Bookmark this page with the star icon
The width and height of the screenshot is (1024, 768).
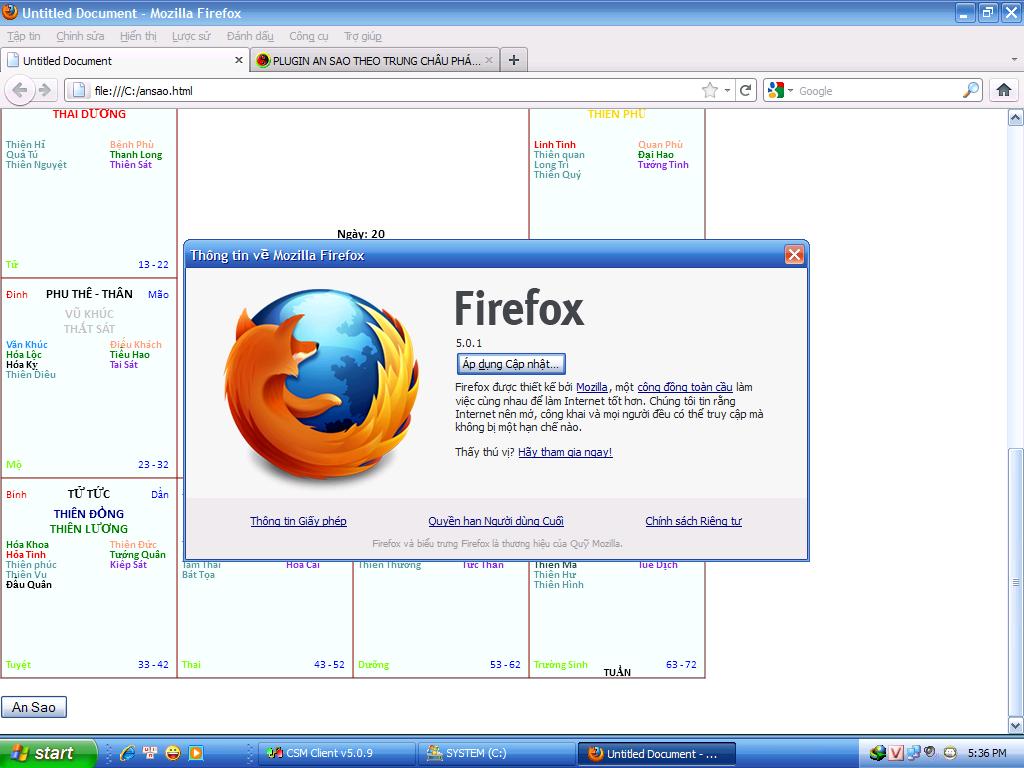(710, 90)
